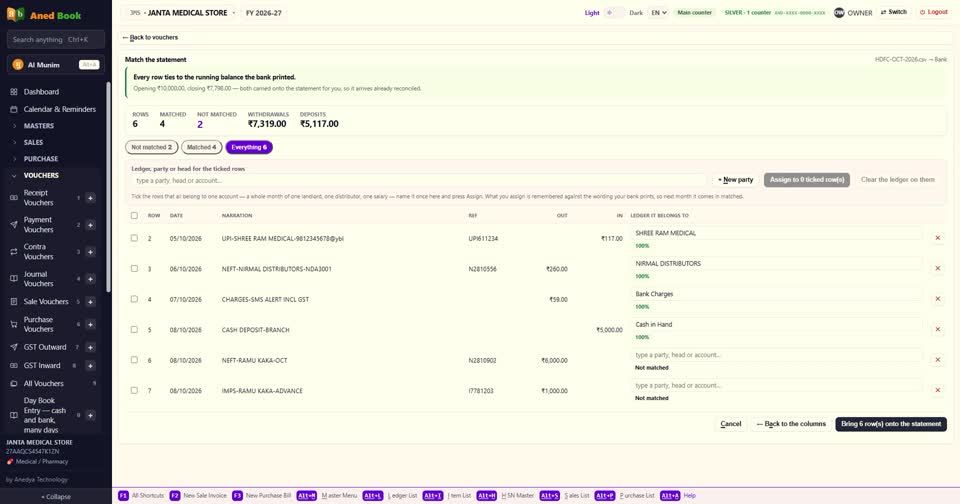
Task: Open the FY 2026-27 year selector
Action: click(x=264, y=12)
